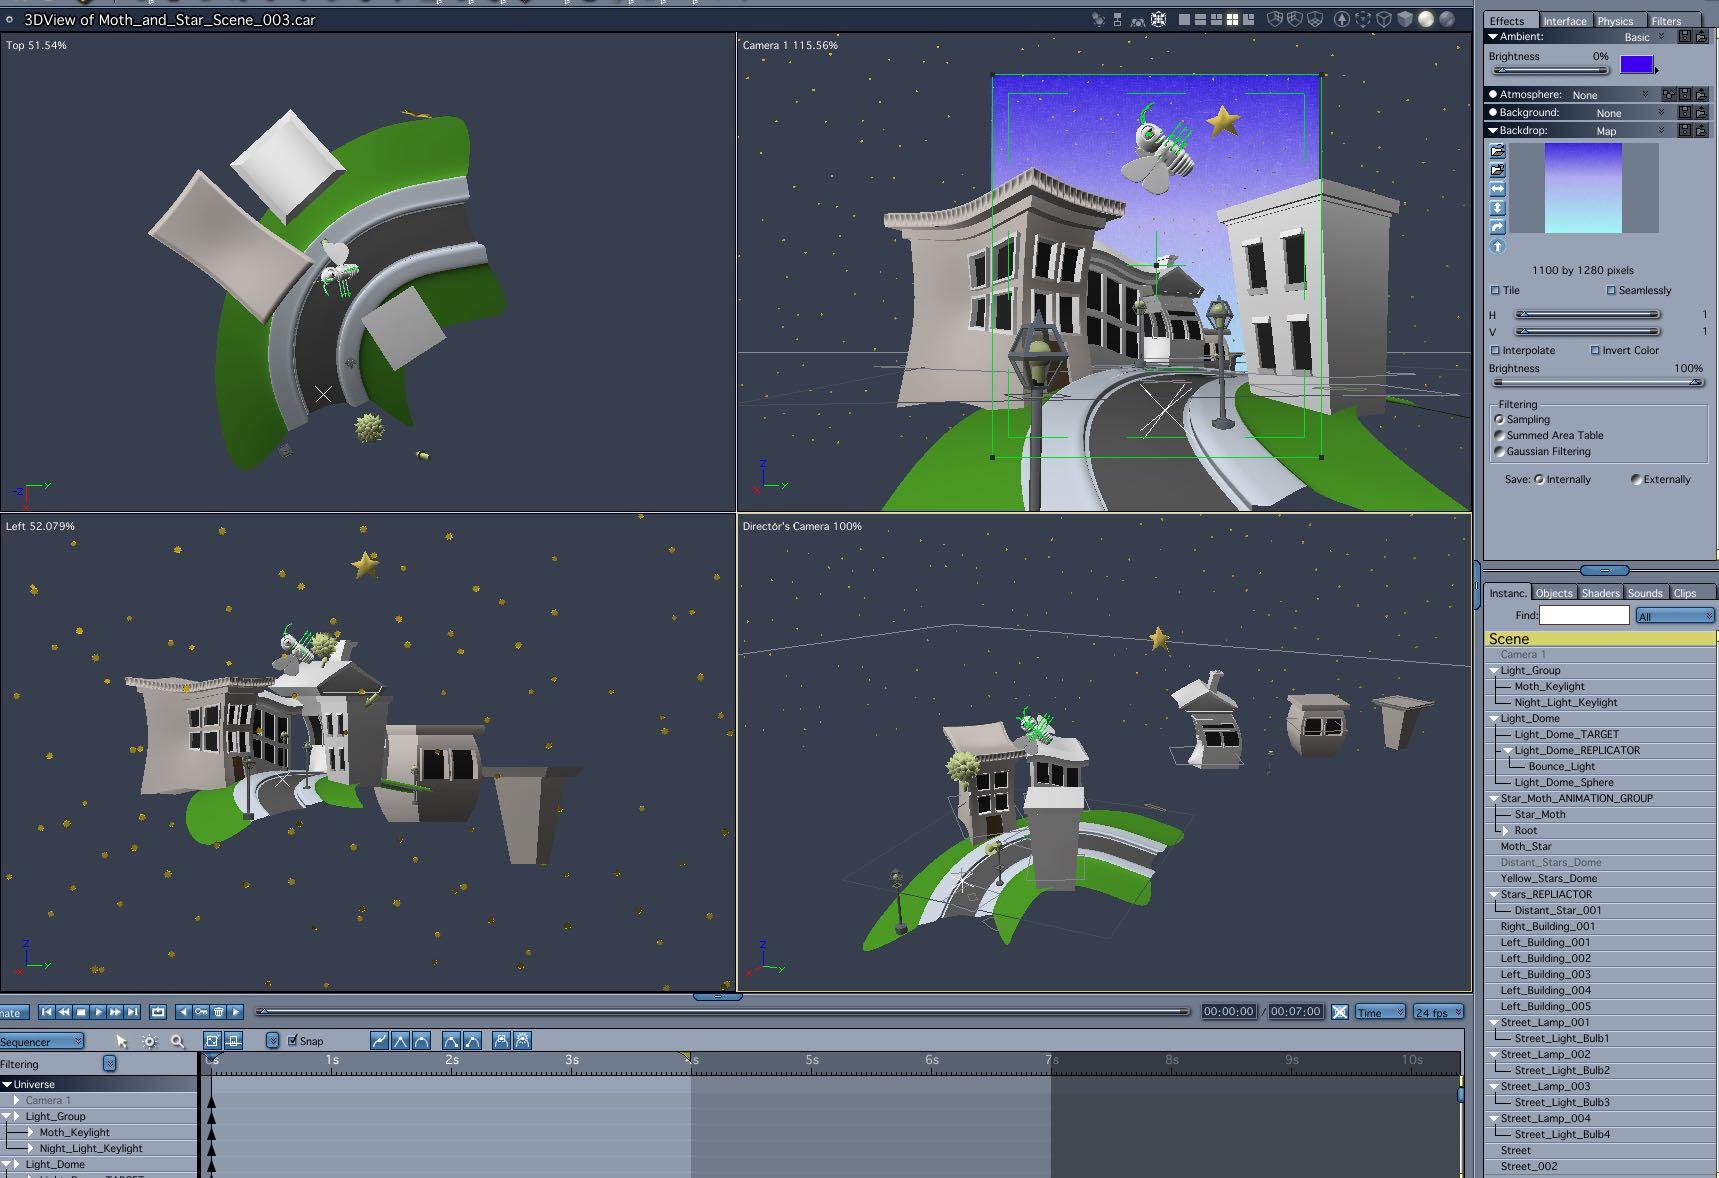
Task: Click the backdrop H scale slider
Action: click(x=1588, y=315)
